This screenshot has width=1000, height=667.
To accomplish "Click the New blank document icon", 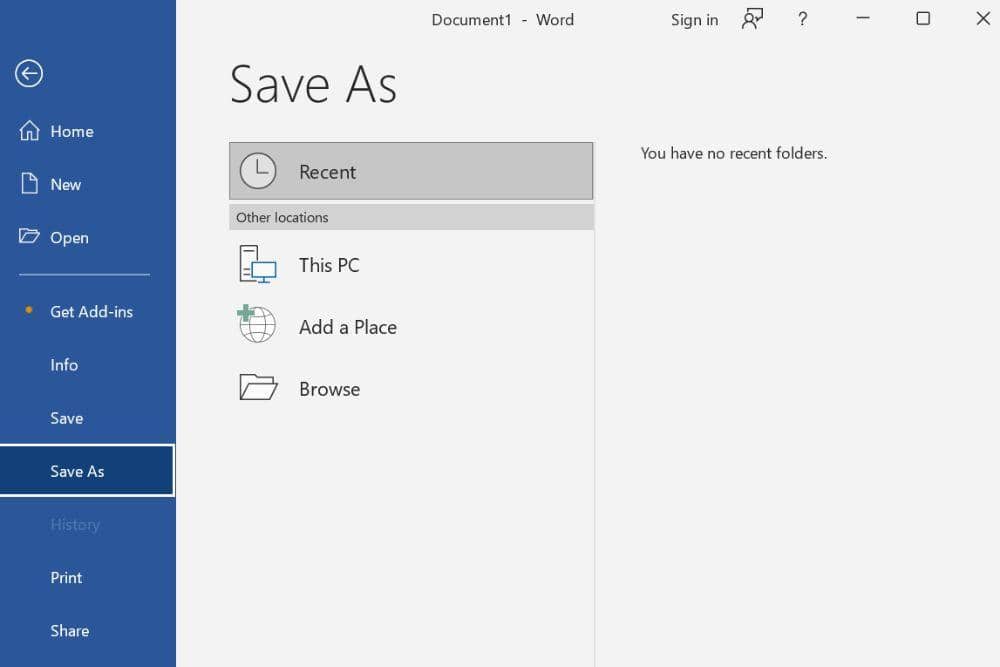I will coord(30,184).
